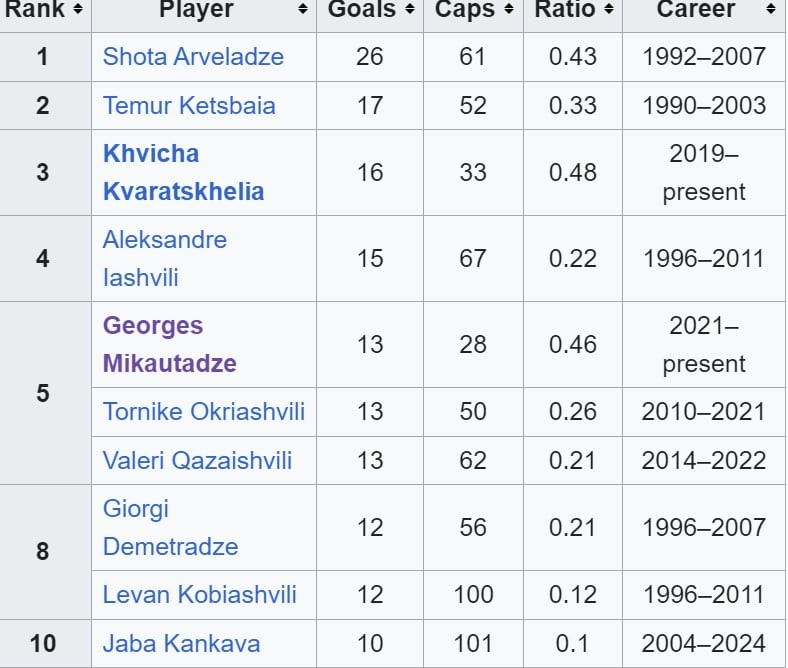
Task: Open Temur Ketsbaia link
Action: coord(189,105)
